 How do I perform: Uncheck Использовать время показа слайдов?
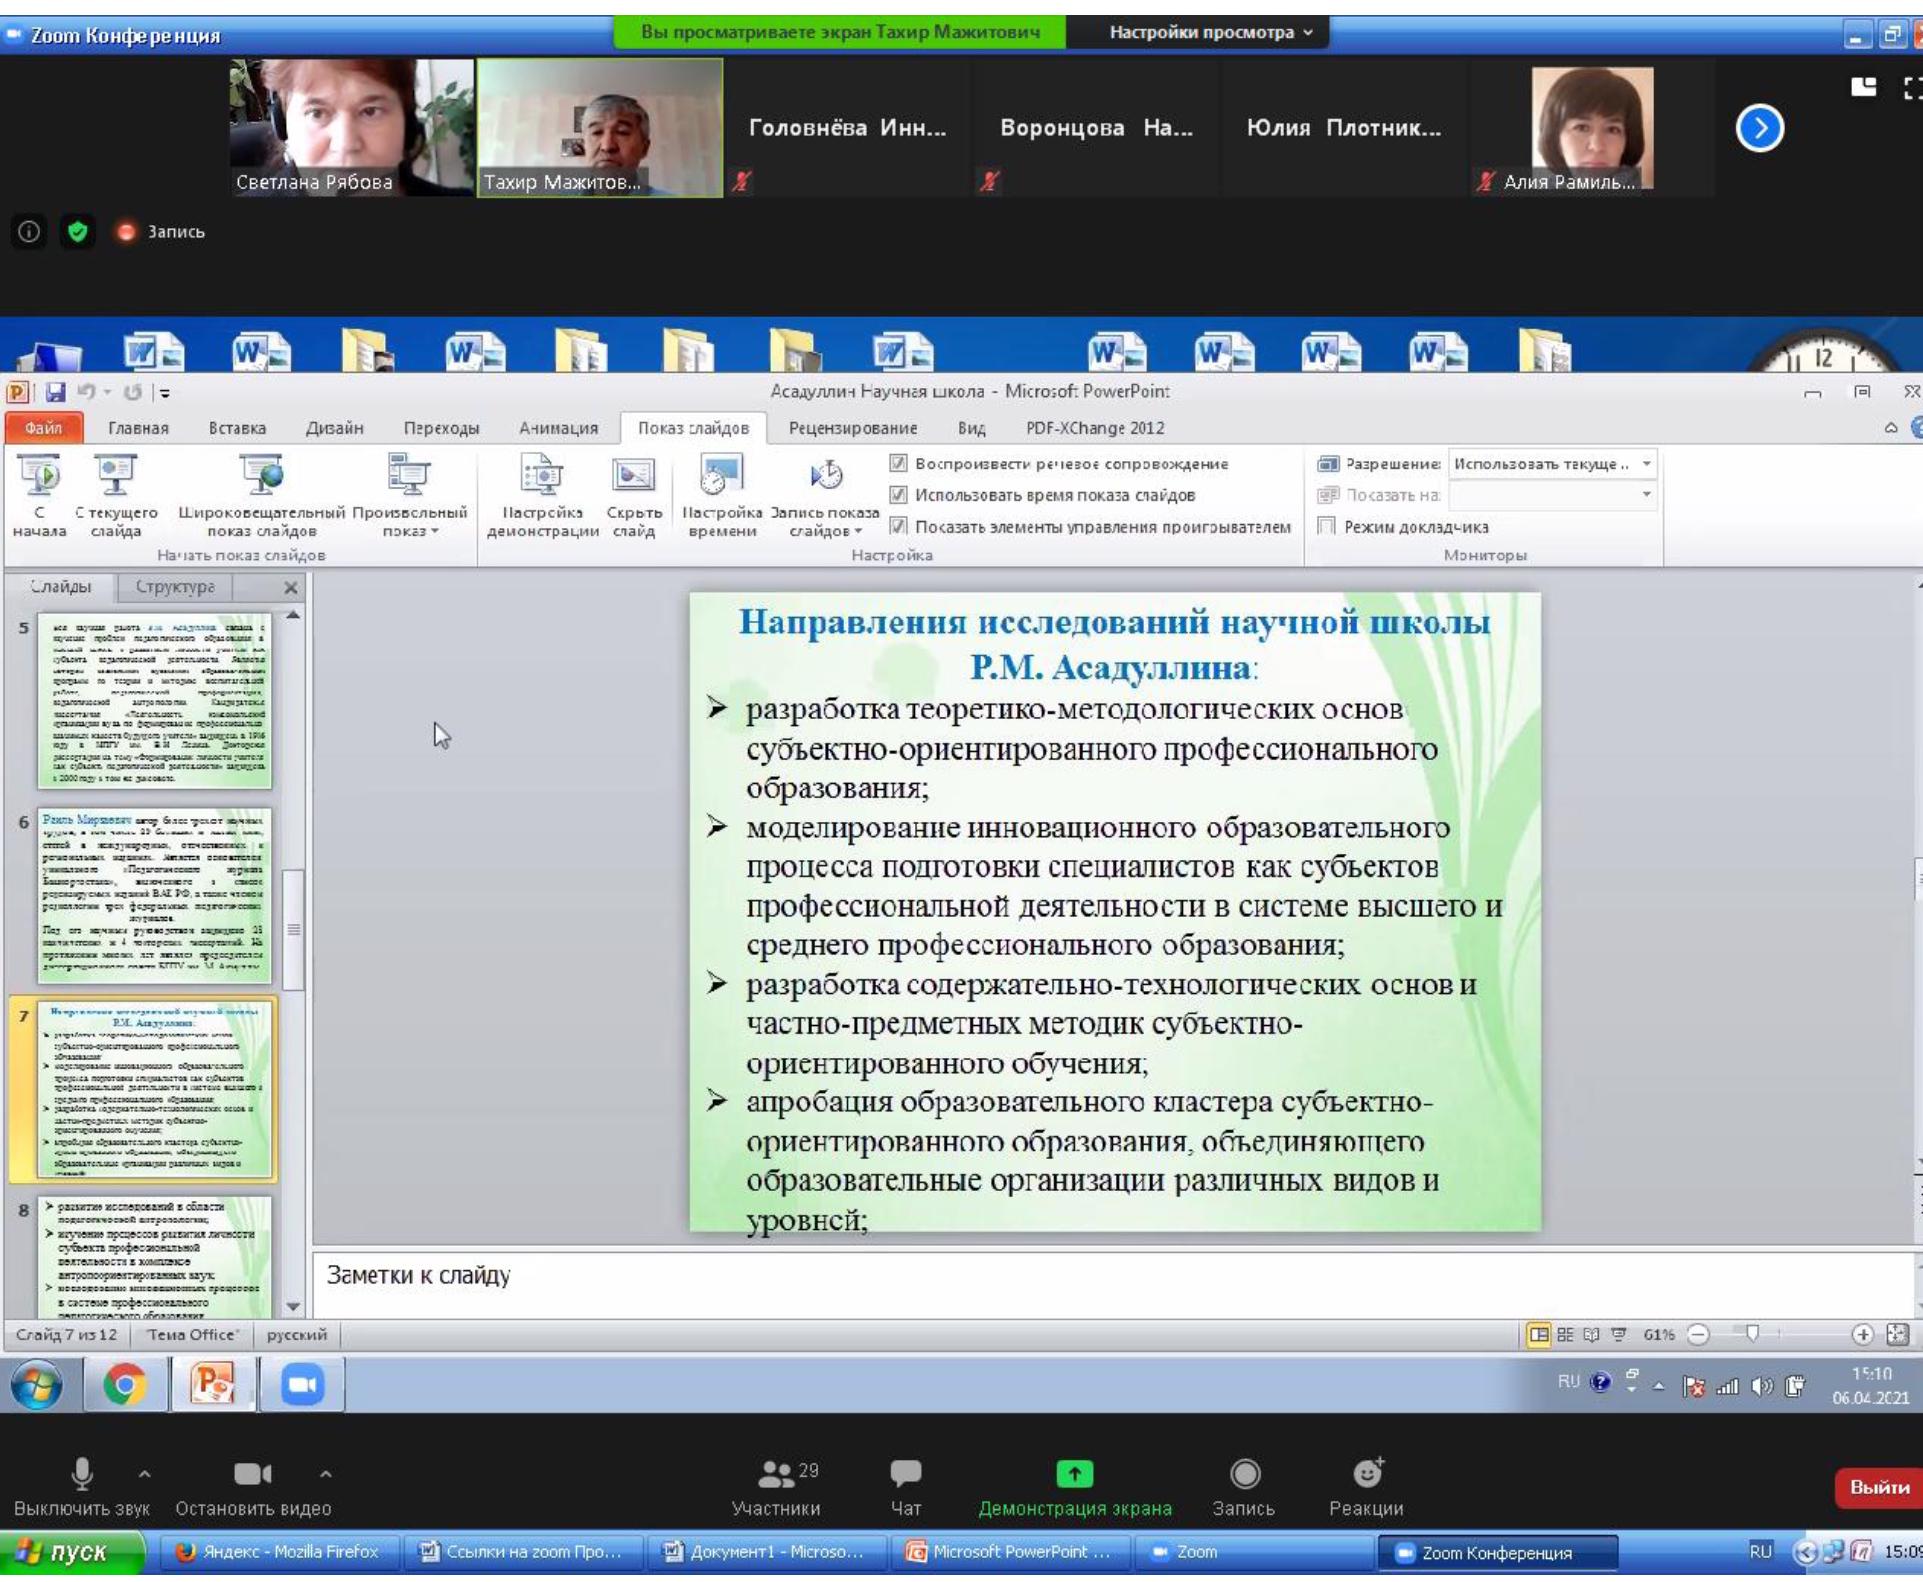(x=898, y=495)
